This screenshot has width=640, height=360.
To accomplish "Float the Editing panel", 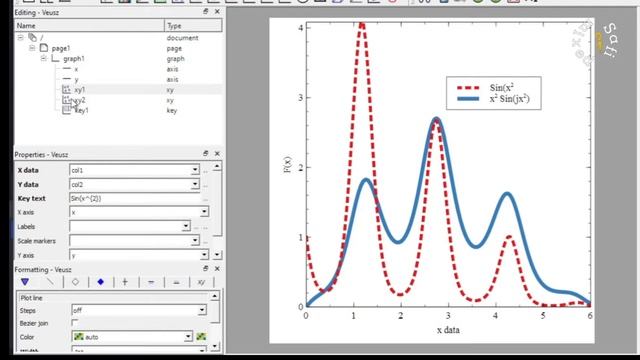I will pyautogui.click(x=206, y=12).
